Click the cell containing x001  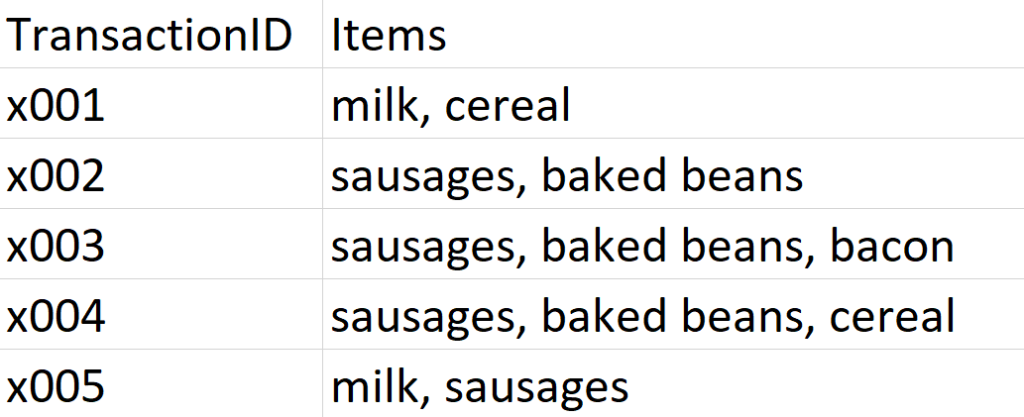pos(161,103)
